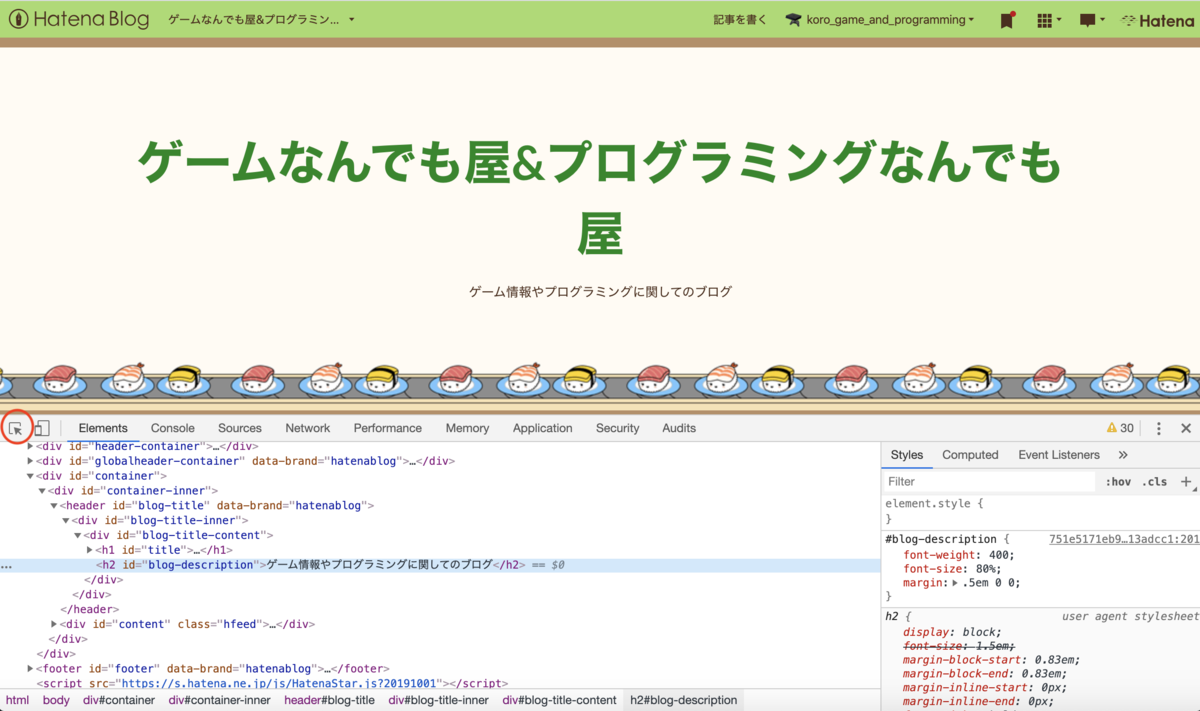Expand the header-container div node
The height and width of the screenshot is (711, 1200).
coord(31,446)
